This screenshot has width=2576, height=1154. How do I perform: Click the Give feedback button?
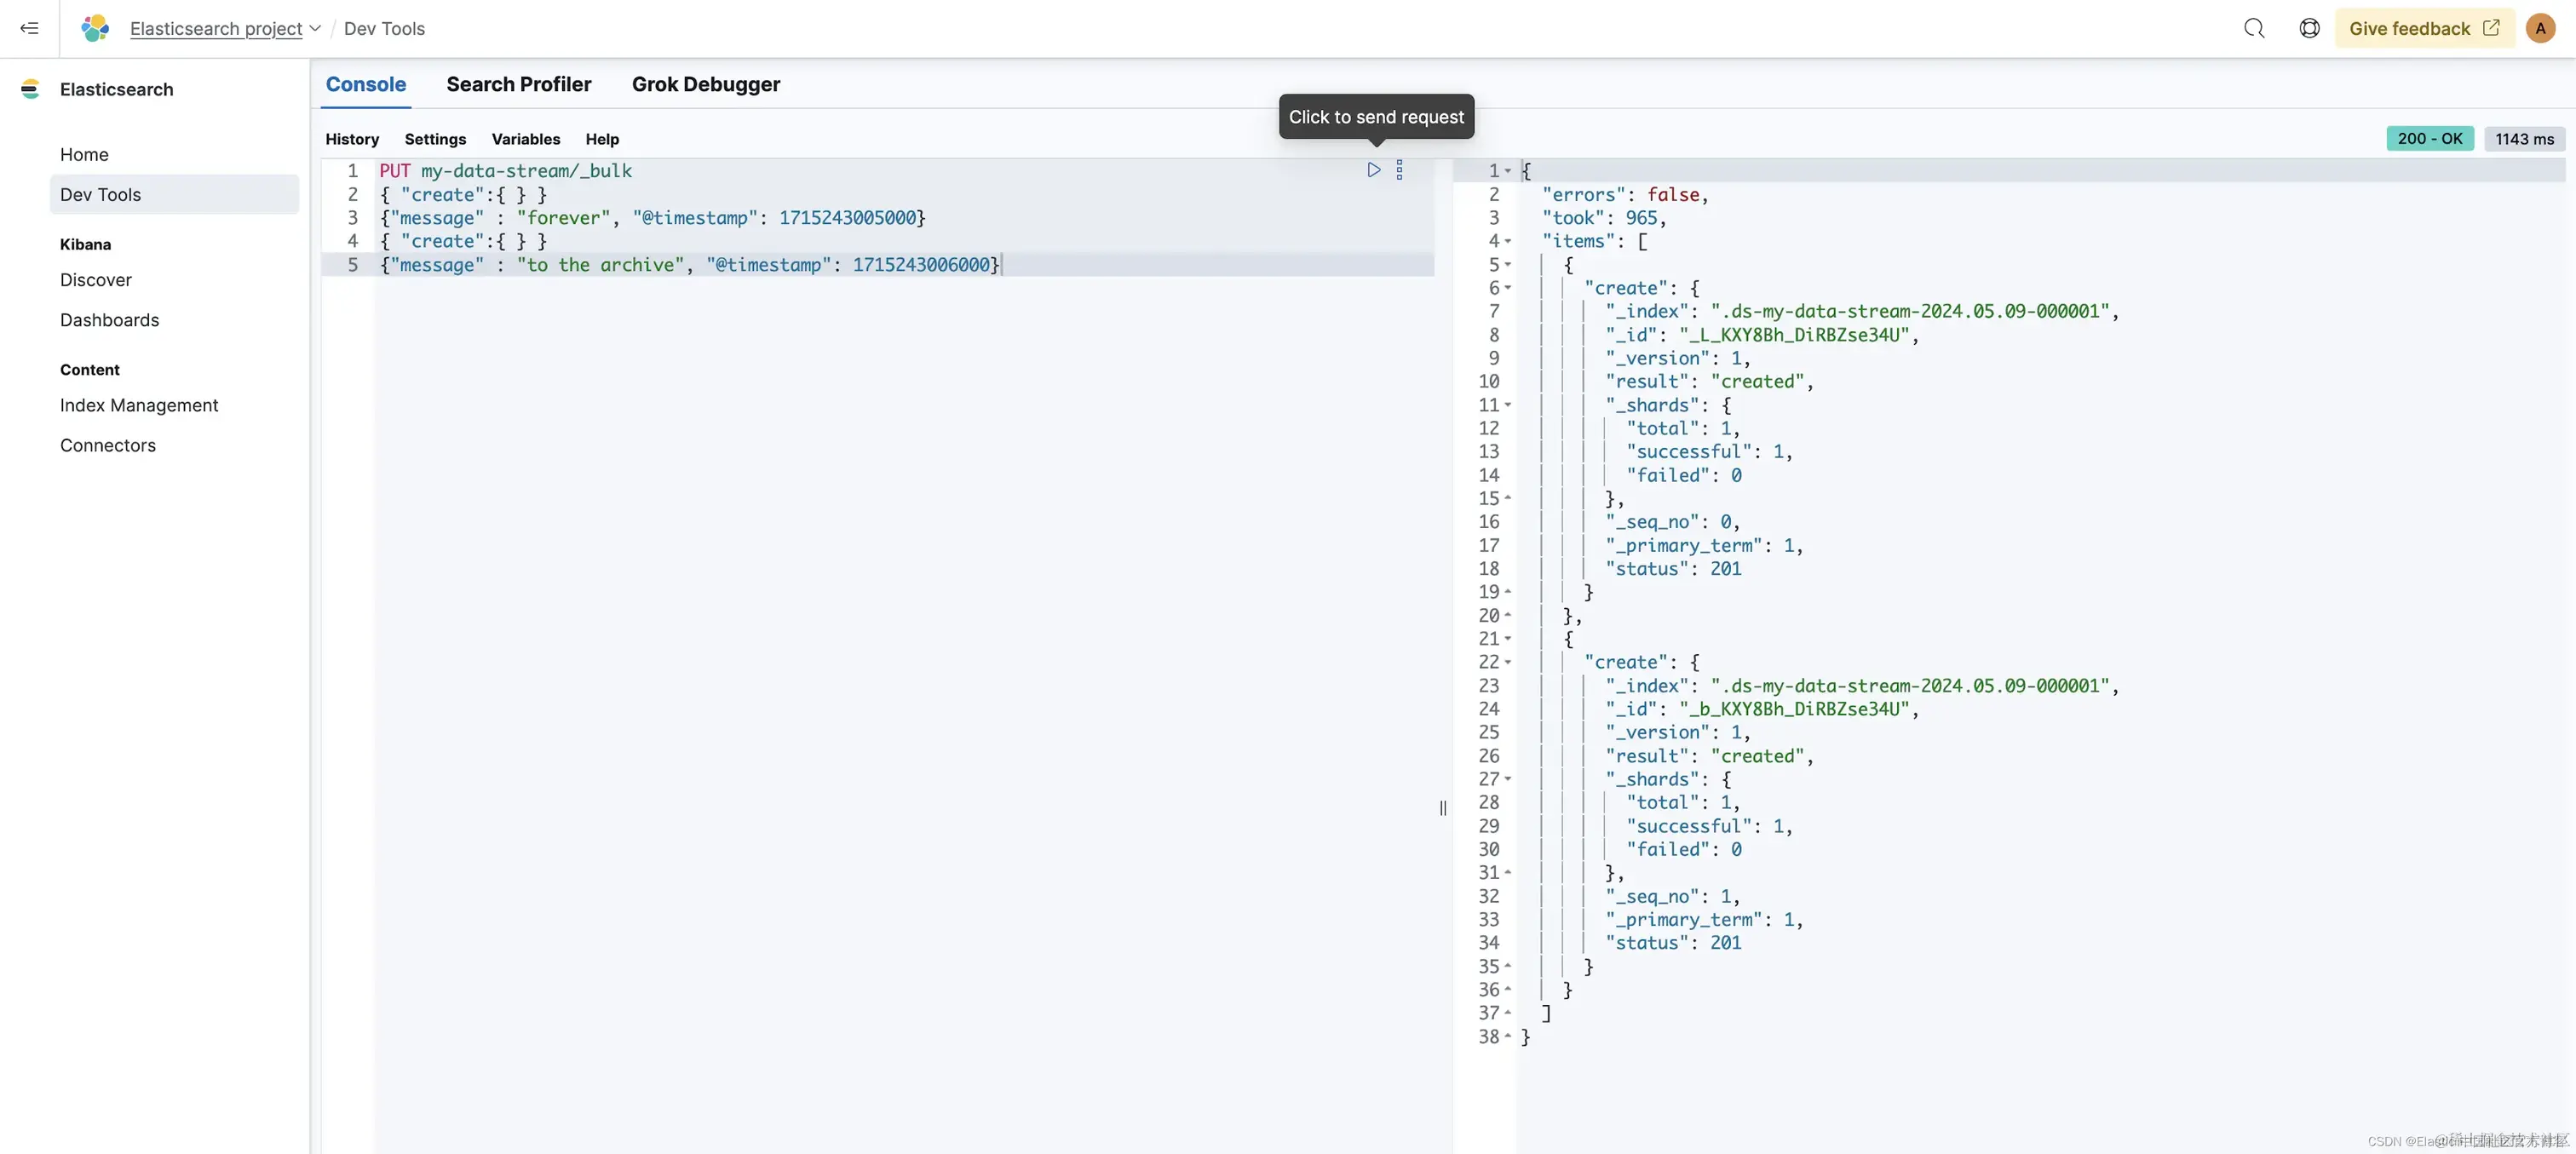tap(2423, 28)
